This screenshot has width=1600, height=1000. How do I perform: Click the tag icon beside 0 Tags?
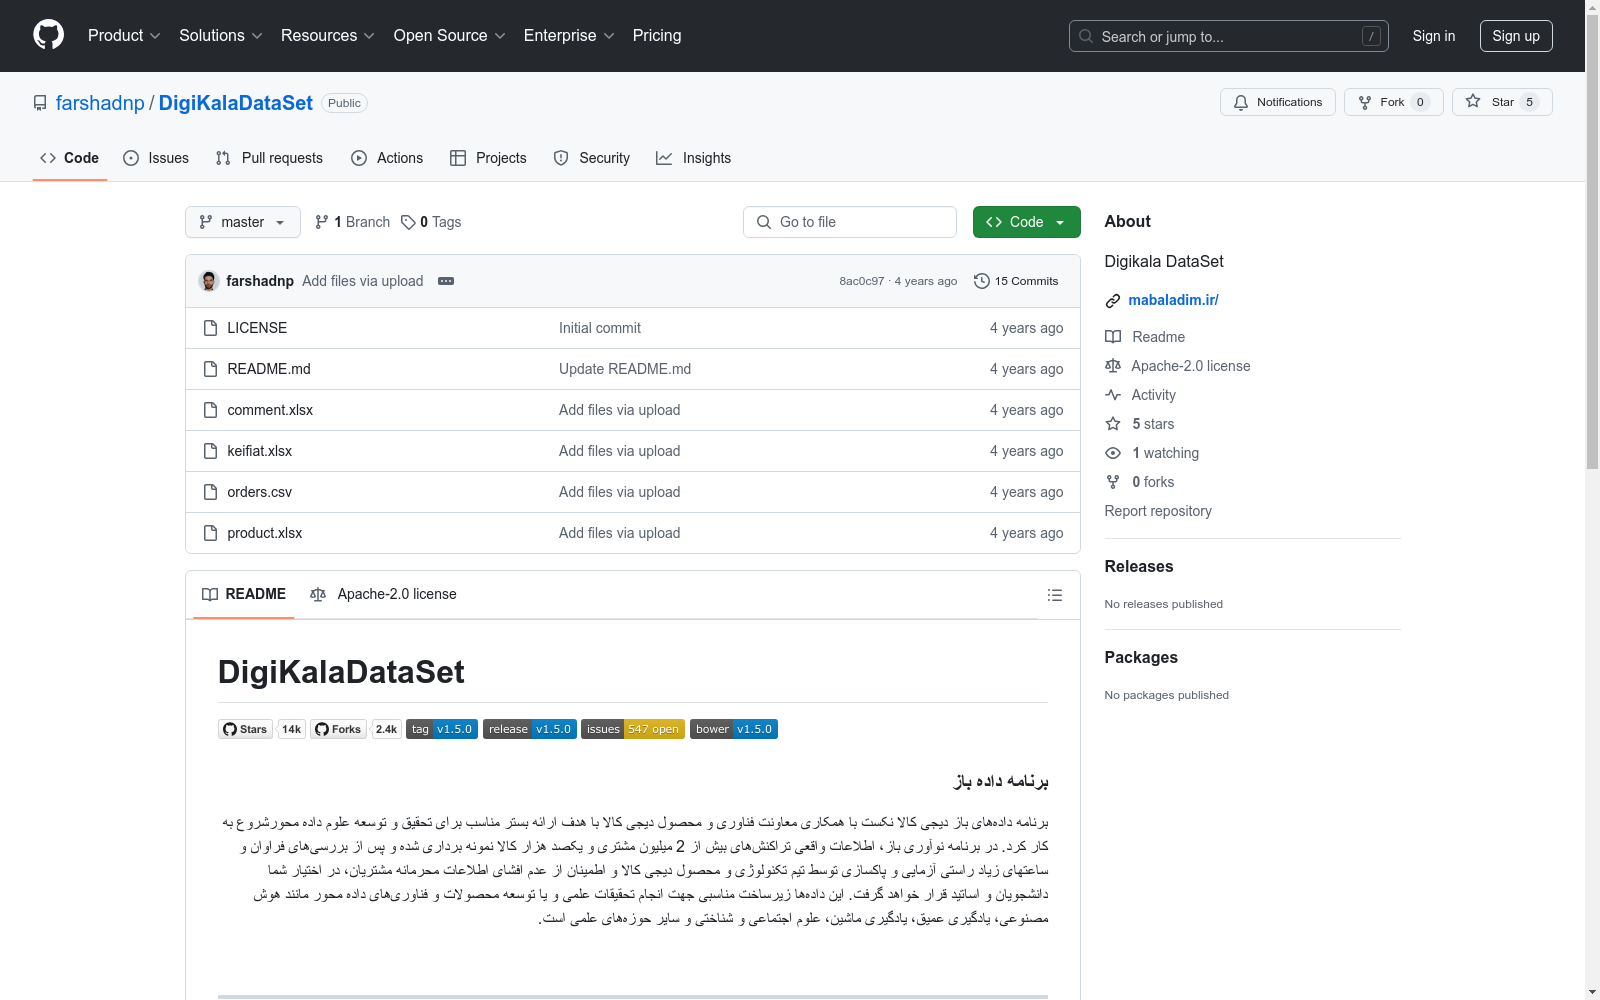click(x=408, y=222)
